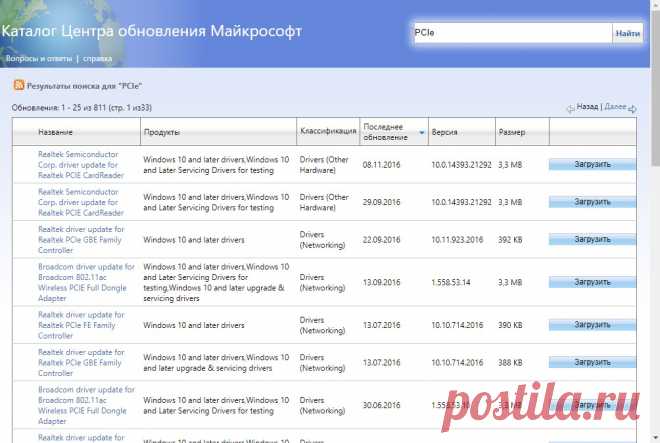
Task: Click the date cell 22.09.2016
Action: click(381, 240)
